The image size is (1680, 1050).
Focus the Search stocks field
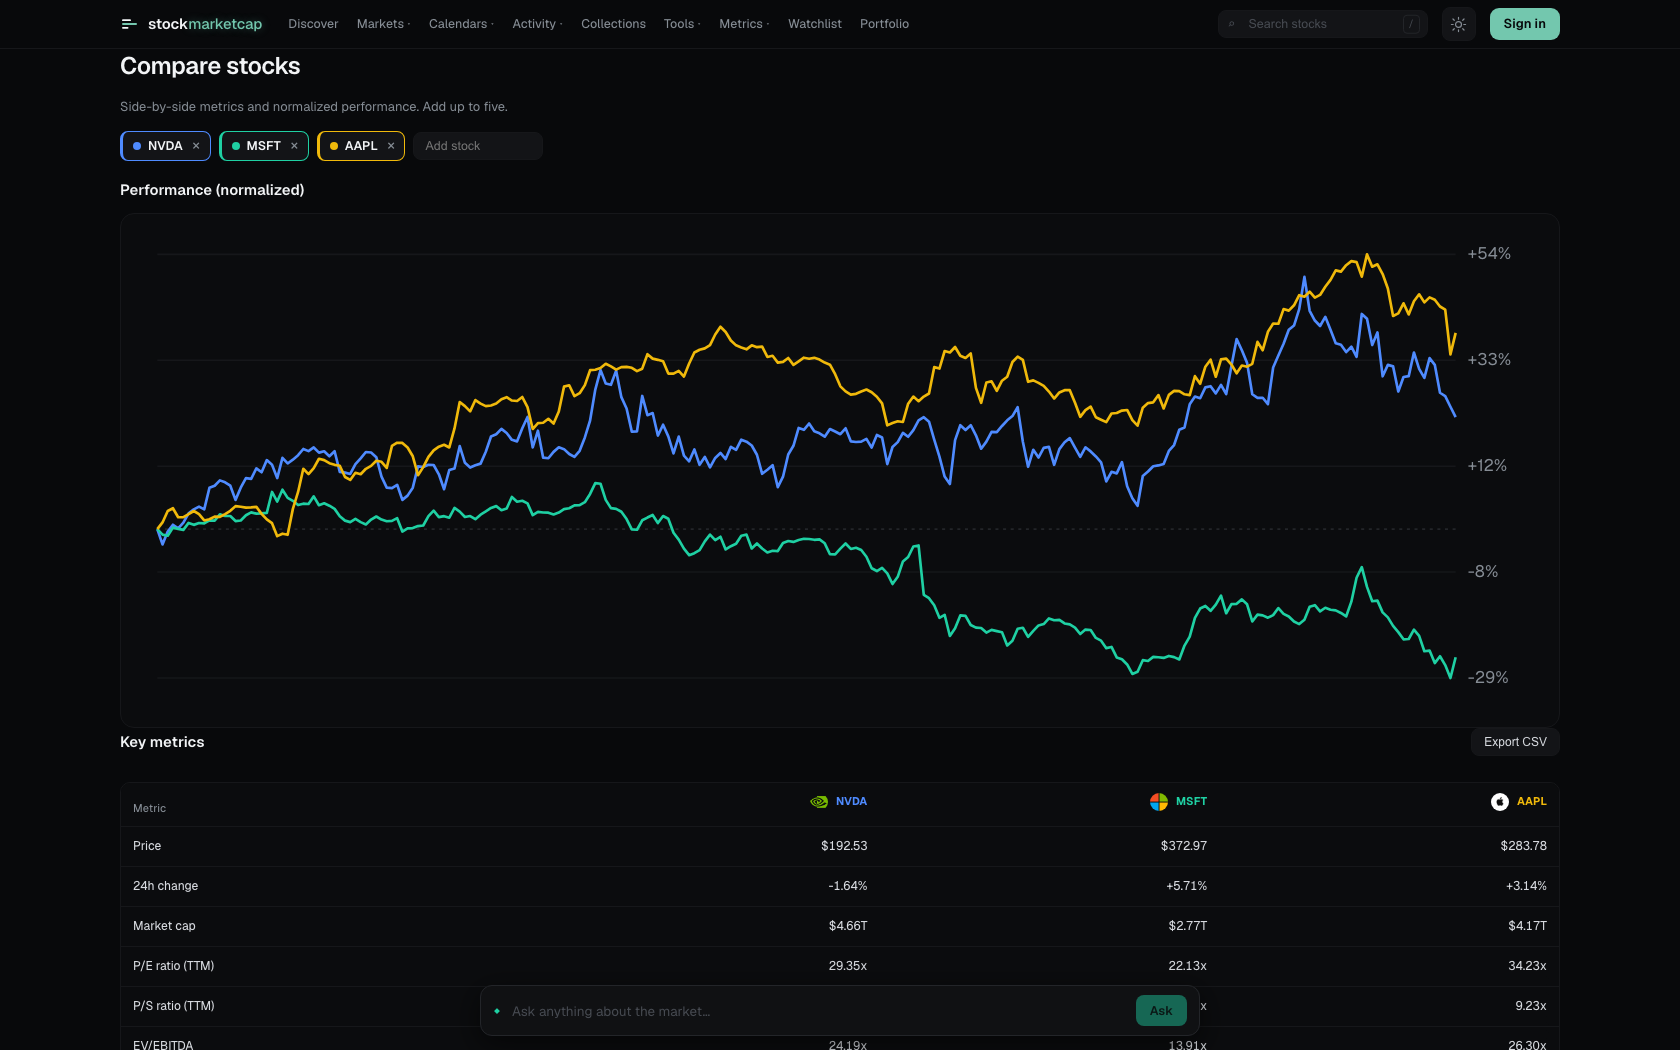1322,24
